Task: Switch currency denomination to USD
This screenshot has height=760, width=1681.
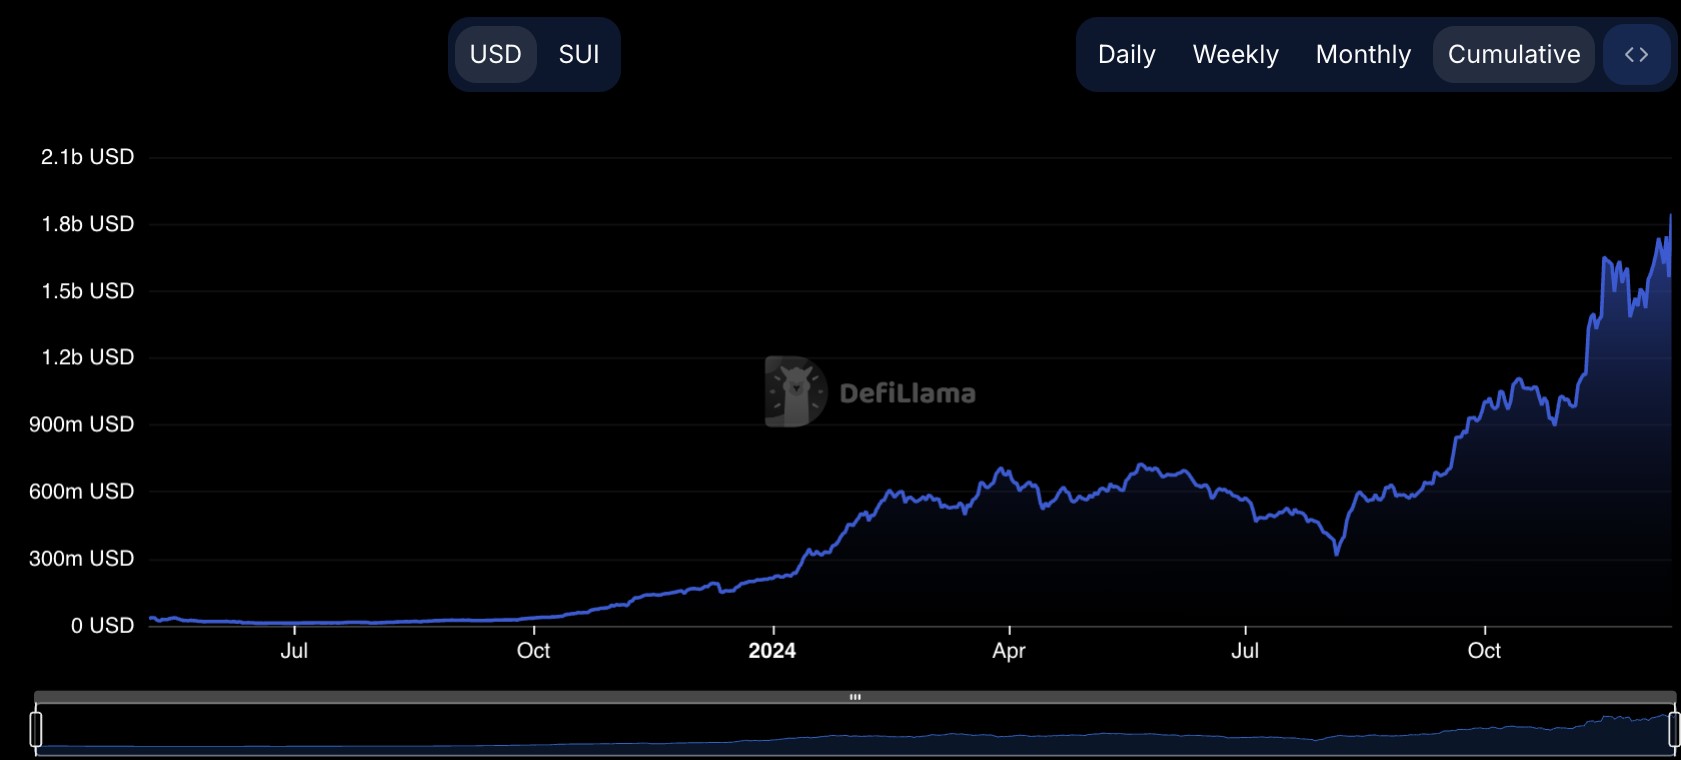Action: (496, 55)
